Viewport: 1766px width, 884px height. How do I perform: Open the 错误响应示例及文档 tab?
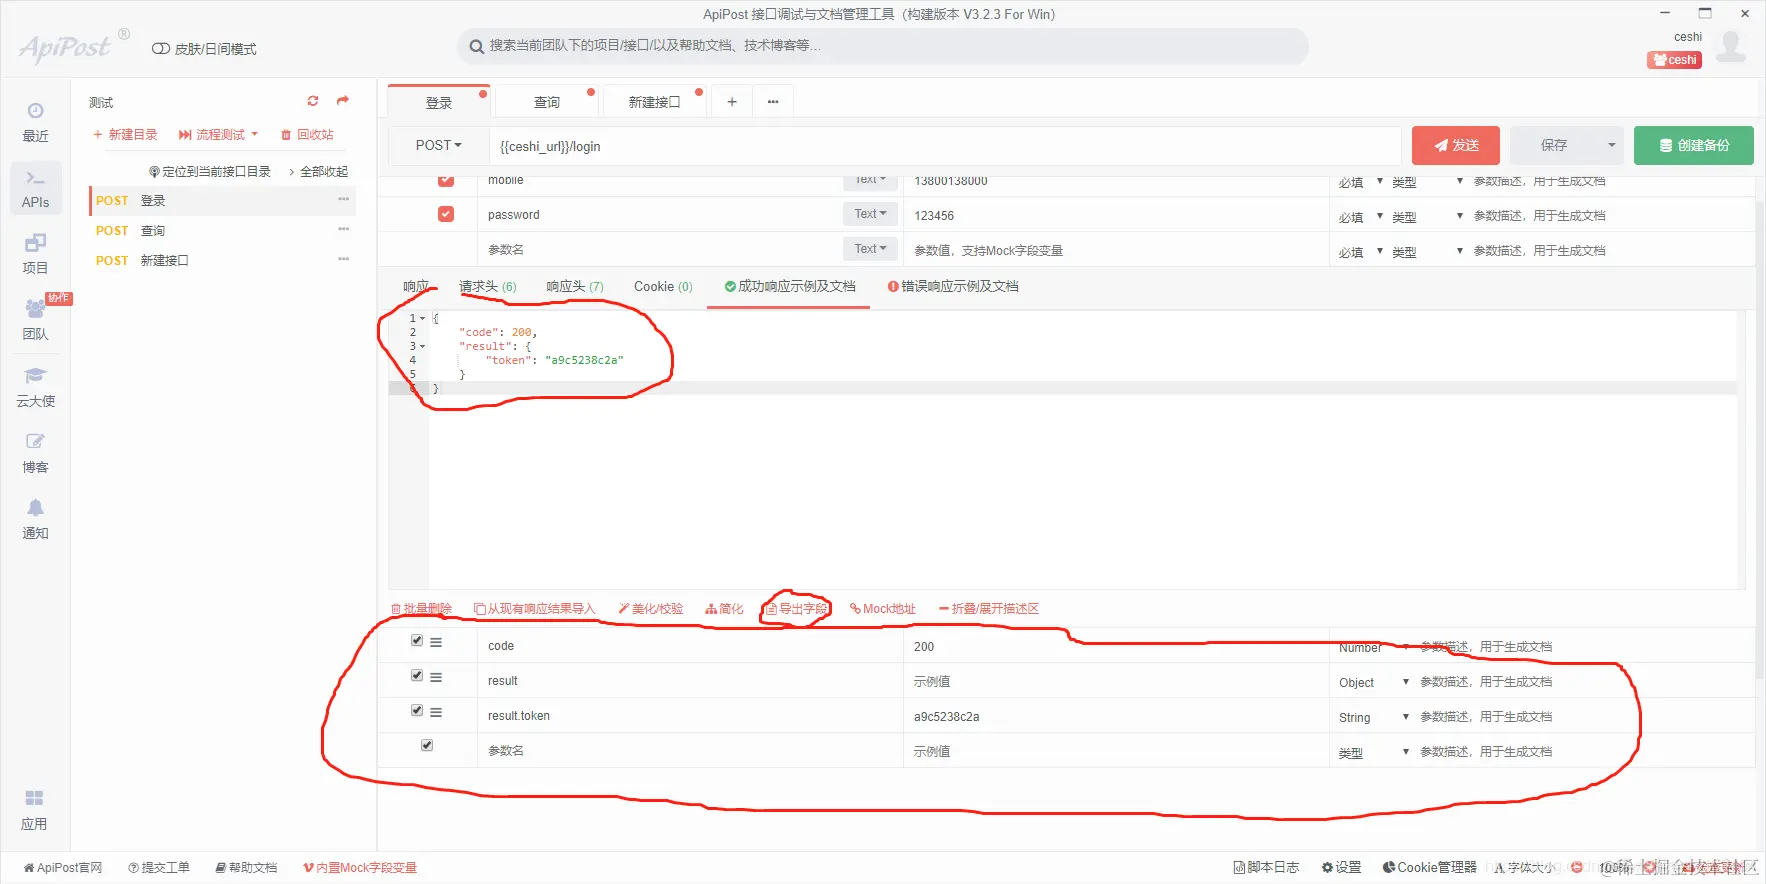[x=953, y=287]
